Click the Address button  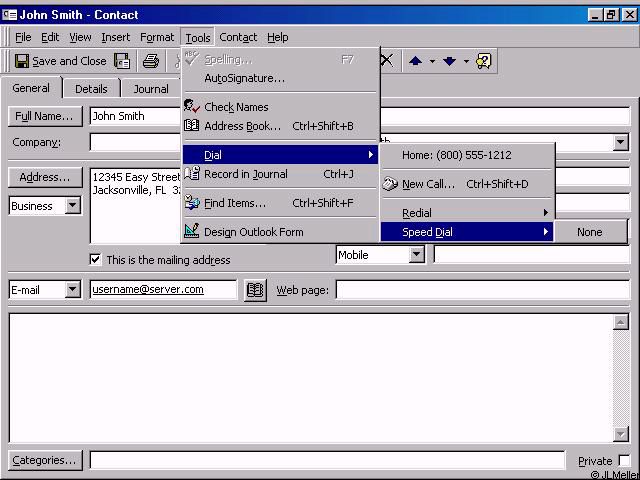(x=44, y=177)
